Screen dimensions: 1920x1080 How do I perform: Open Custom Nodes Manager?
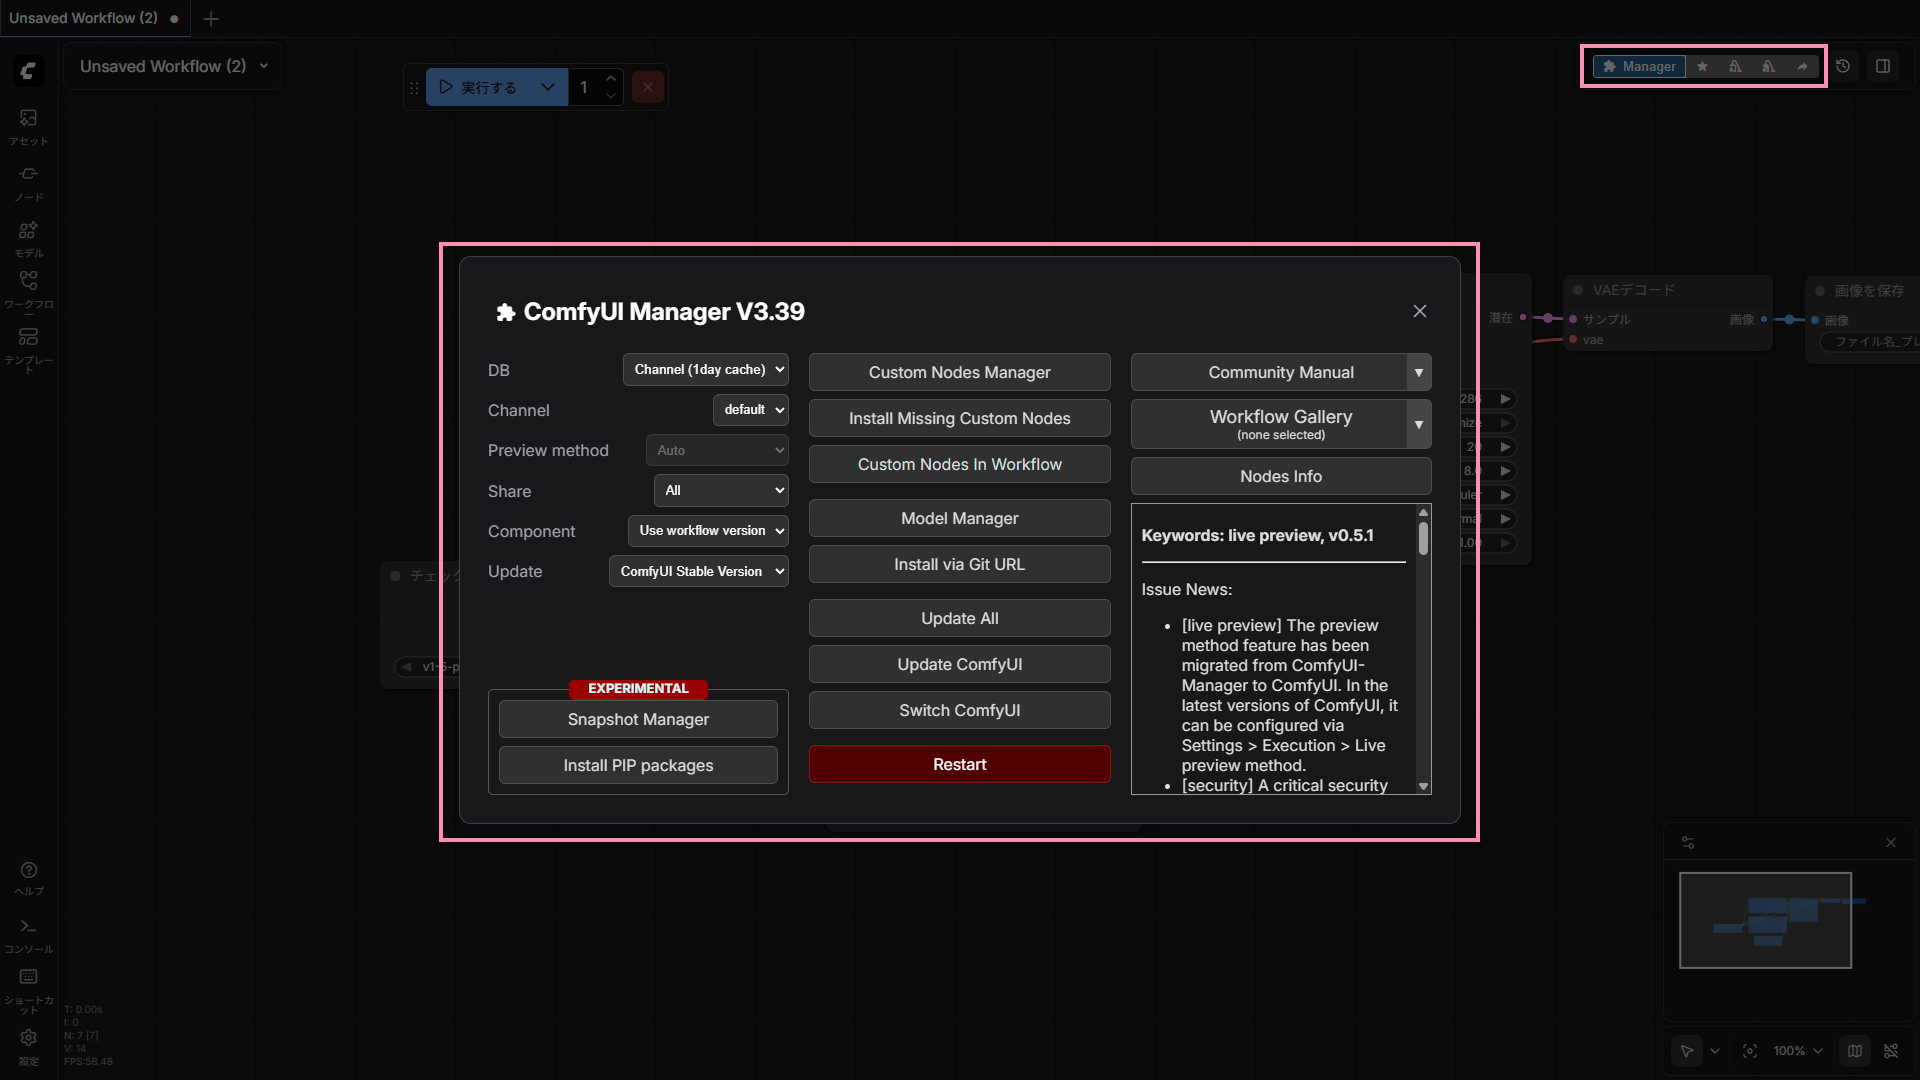point(959,372)
